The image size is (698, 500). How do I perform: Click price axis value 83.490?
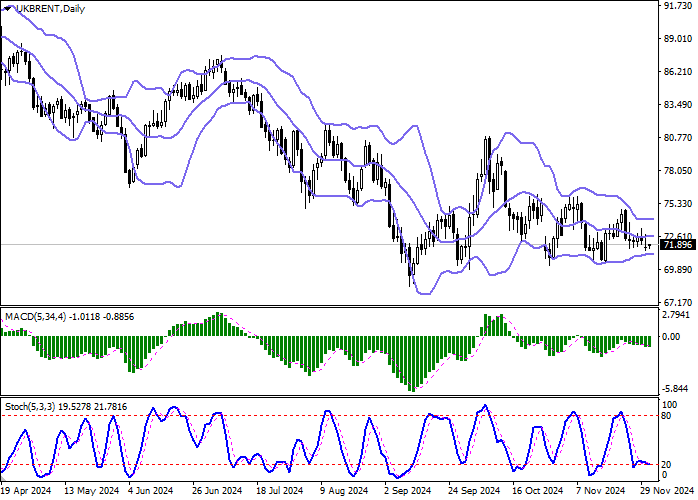click(x=678, y=105)
